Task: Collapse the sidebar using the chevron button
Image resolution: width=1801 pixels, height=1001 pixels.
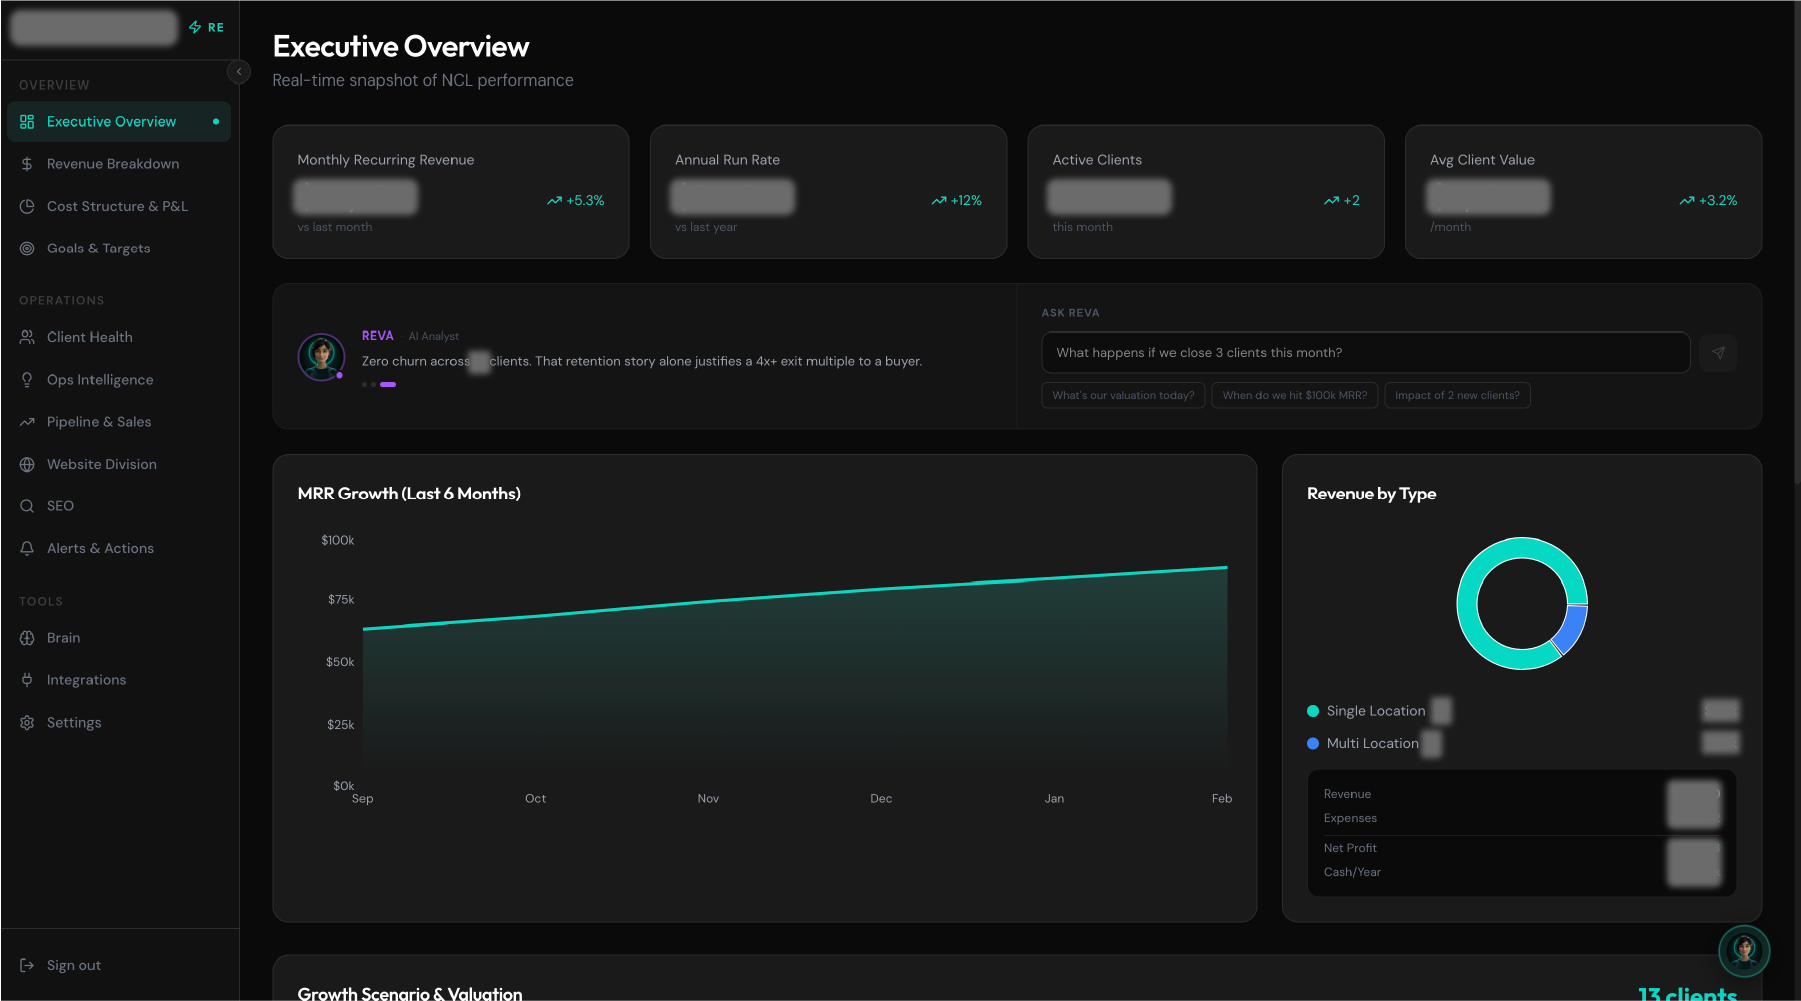Action: pyautogui.click(x=239, y=72)
